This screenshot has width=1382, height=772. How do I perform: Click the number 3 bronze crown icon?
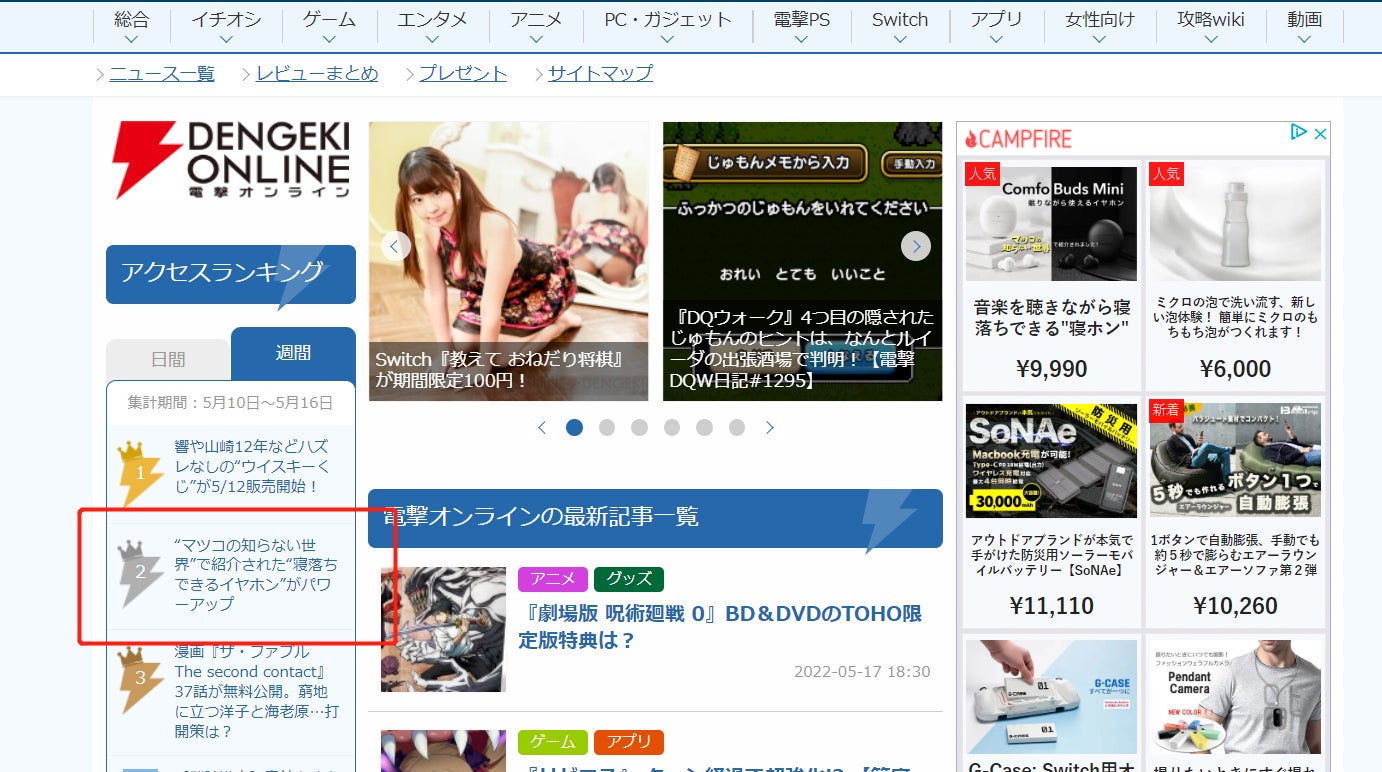point(140,679)
